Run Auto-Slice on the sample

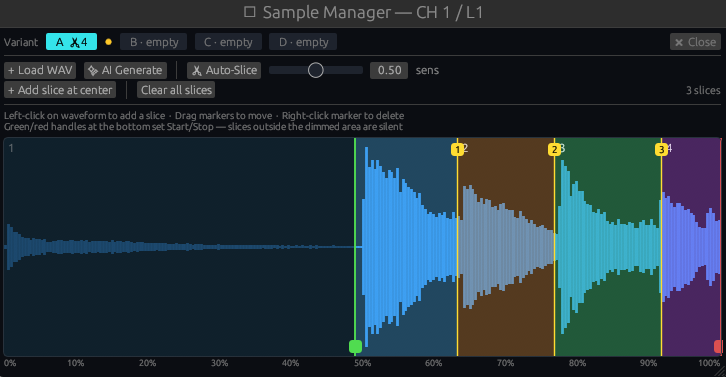[224, 70]
